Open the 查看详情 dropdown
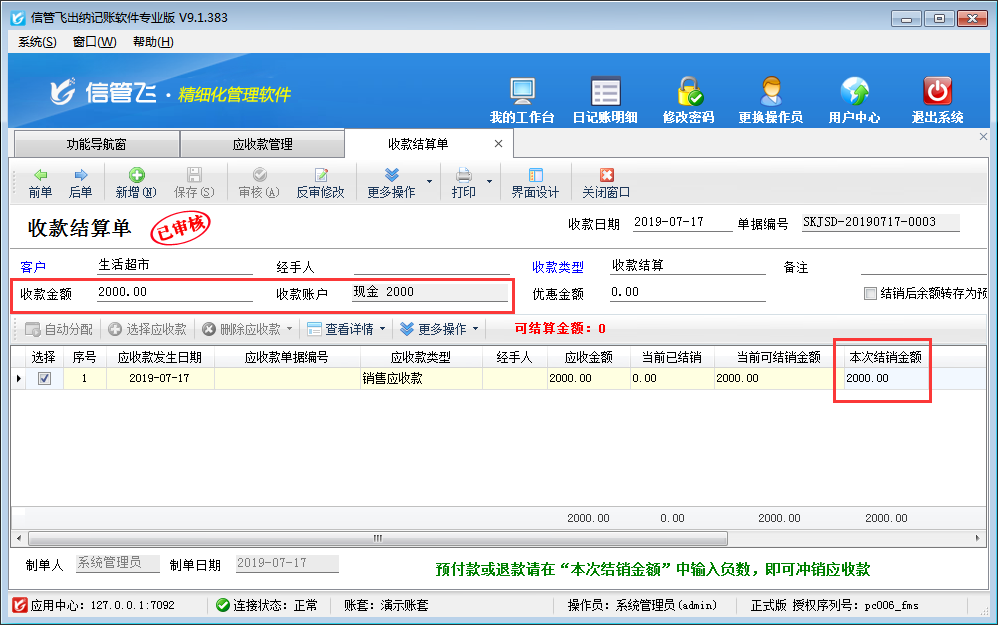 [346, 329]
